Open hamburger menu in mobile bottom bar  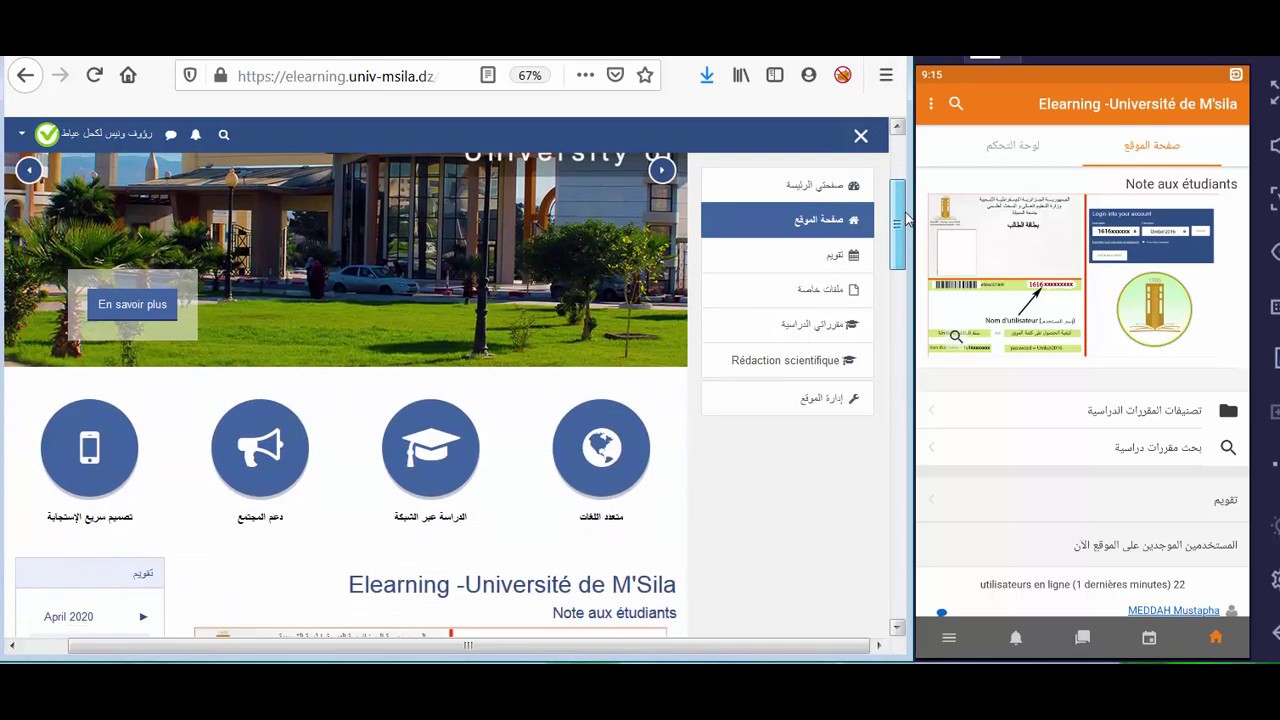(x=949, y=638)
